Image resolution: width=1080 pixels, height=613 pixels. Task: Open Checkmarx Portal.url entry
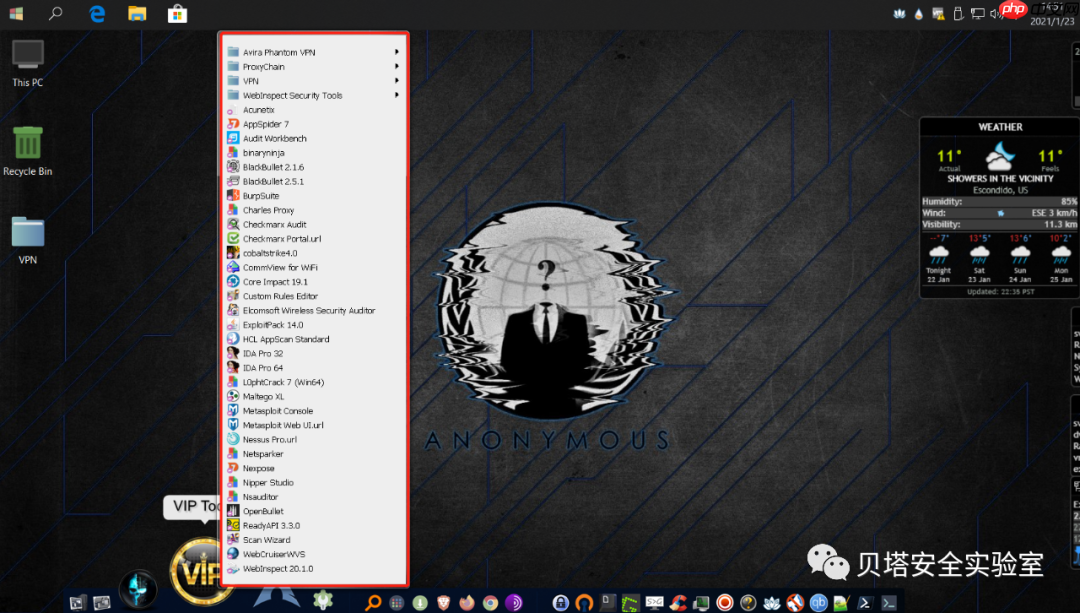[x=281, y=239]
